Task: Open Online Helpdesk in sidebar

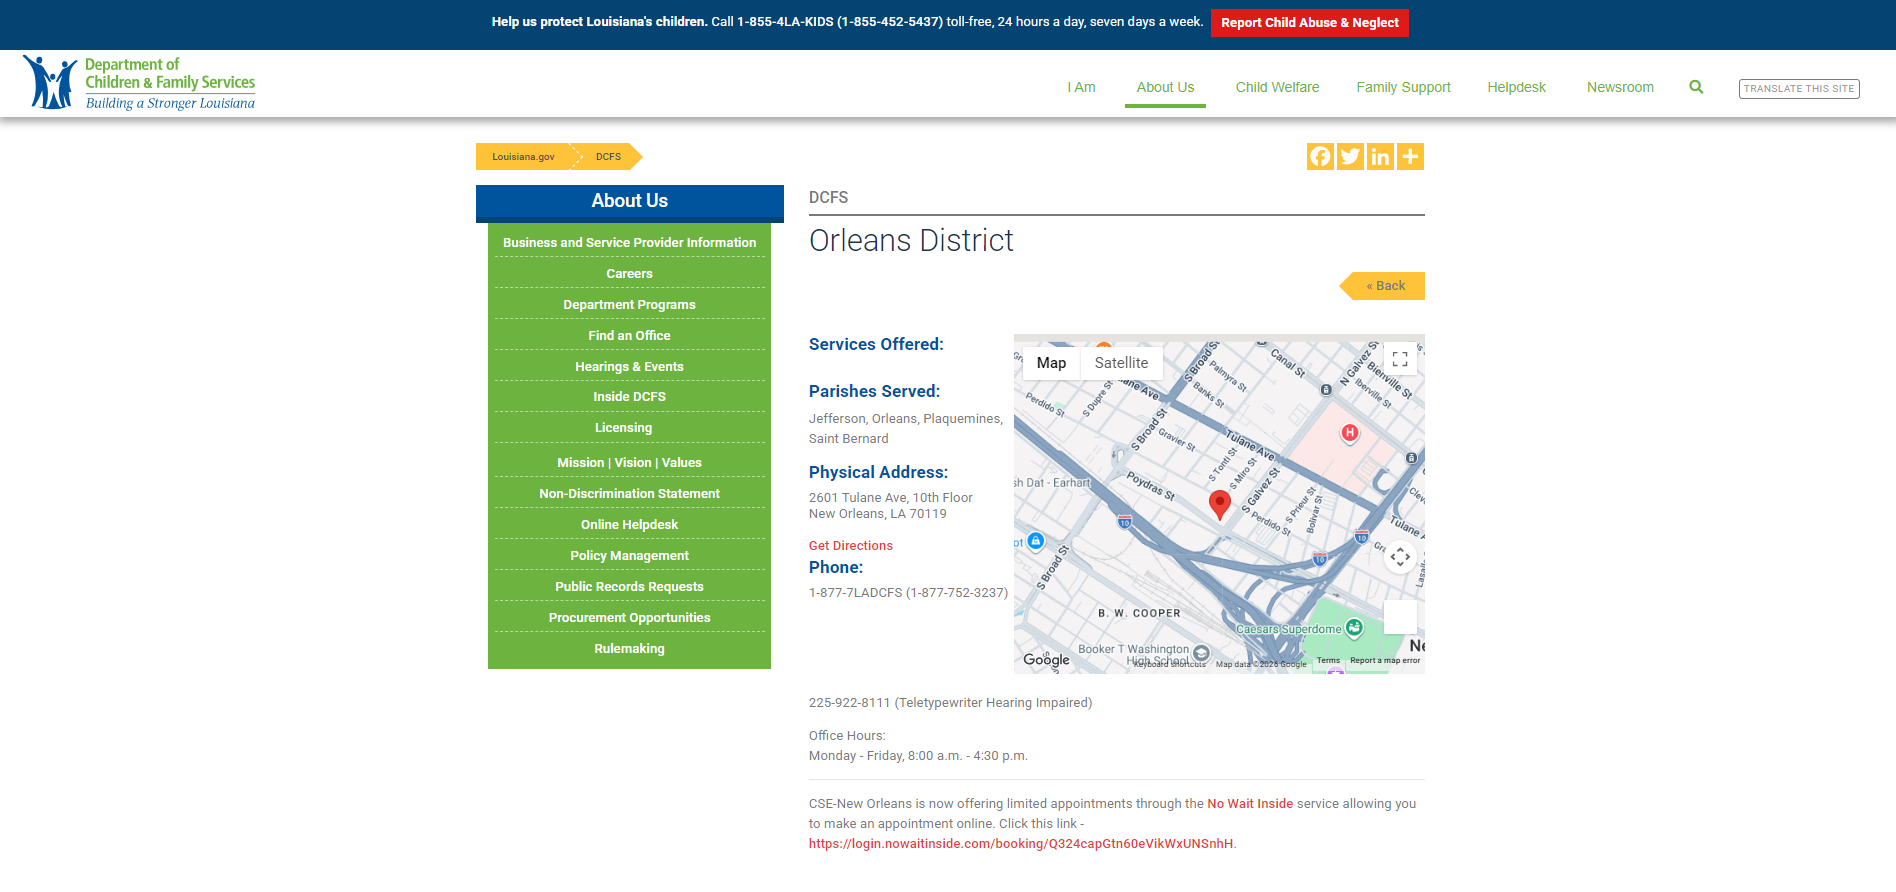Action: (x=629, y=525)
